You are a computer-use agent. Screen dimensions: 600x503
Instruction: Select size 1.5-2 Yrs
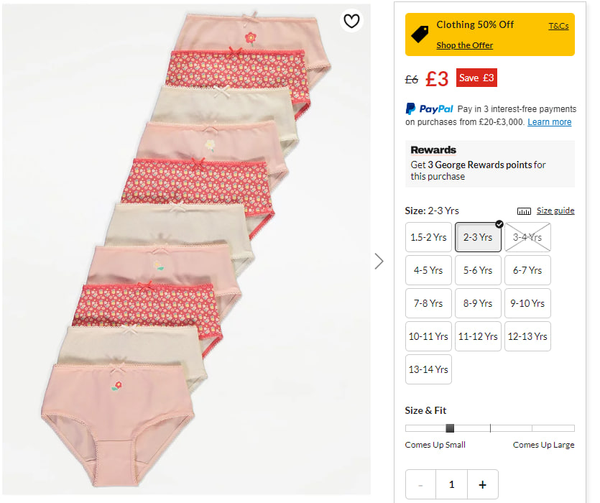coord(428,237)
